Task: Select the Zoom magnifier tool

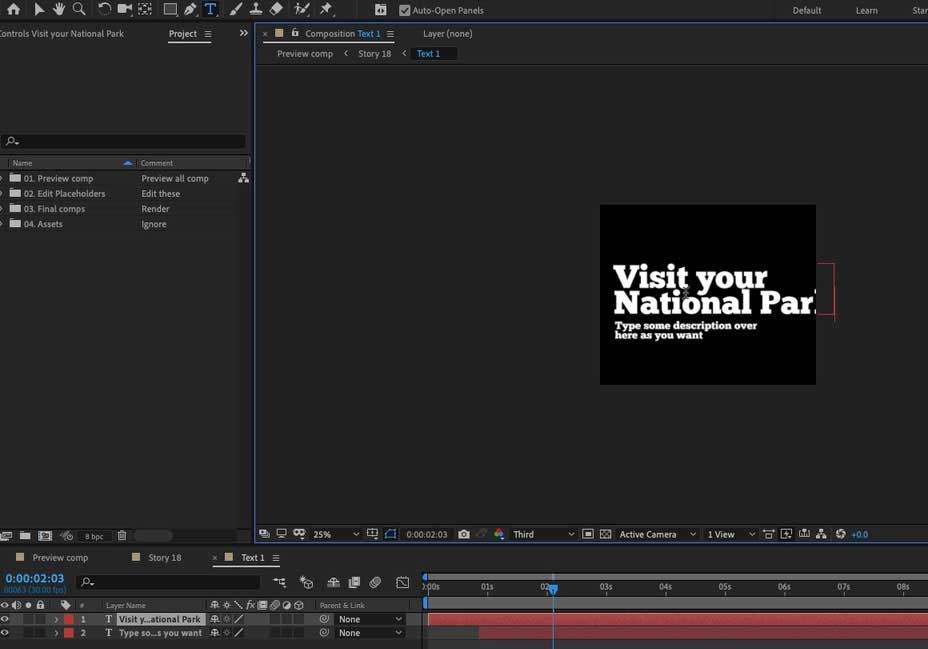Action: (x=79, y=9)
